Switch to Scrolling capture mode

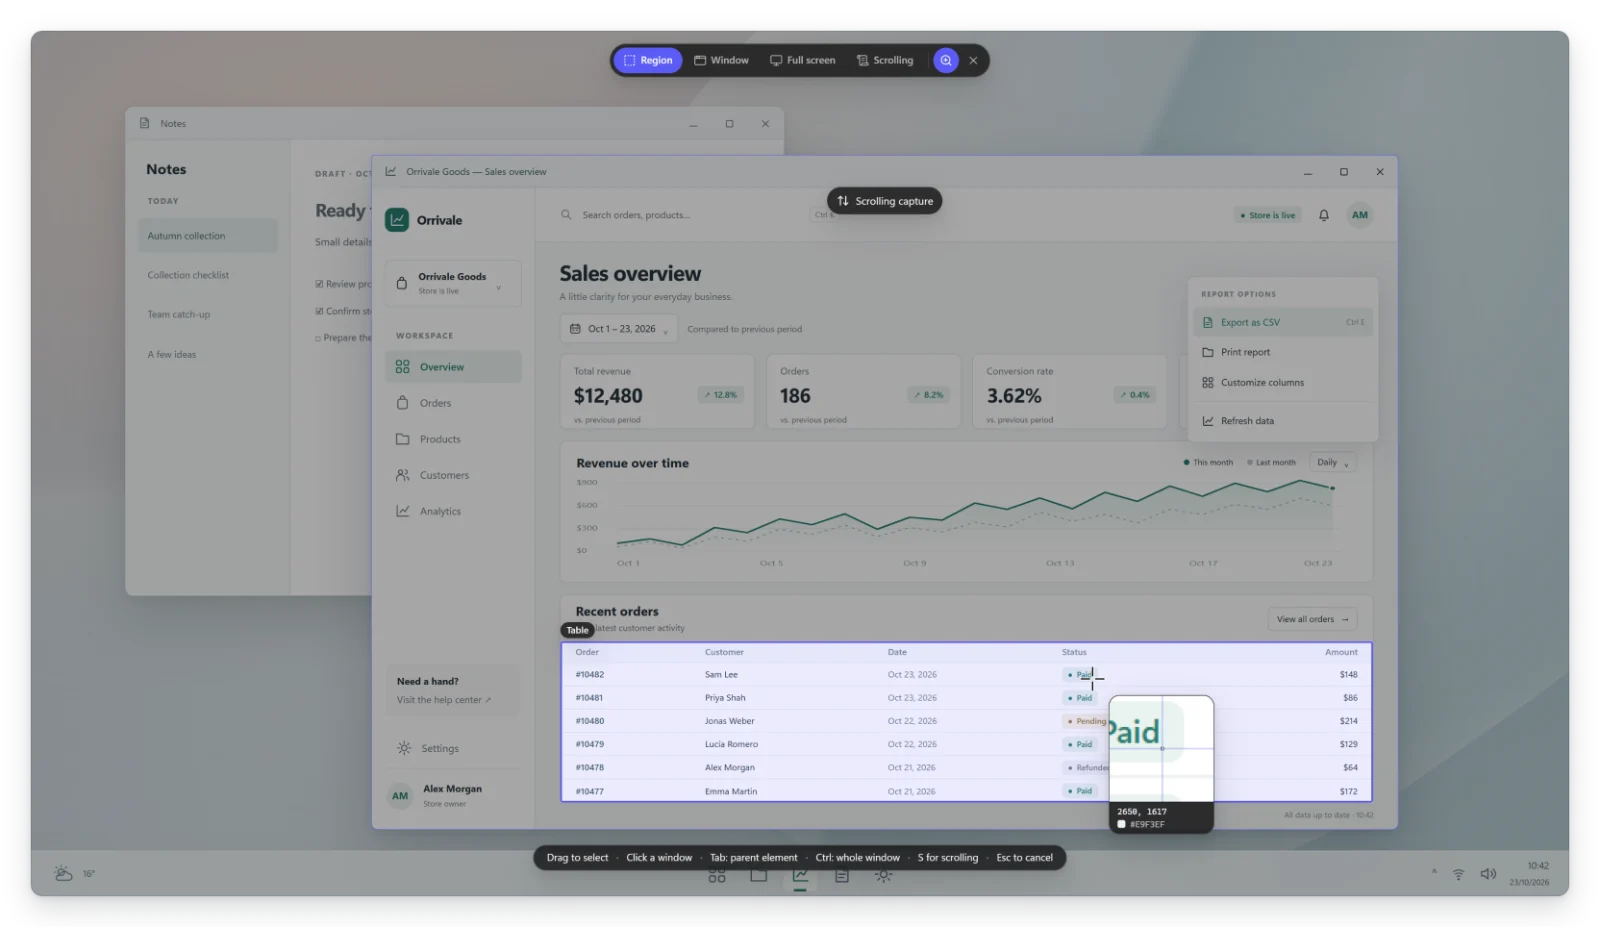(885, 60)
